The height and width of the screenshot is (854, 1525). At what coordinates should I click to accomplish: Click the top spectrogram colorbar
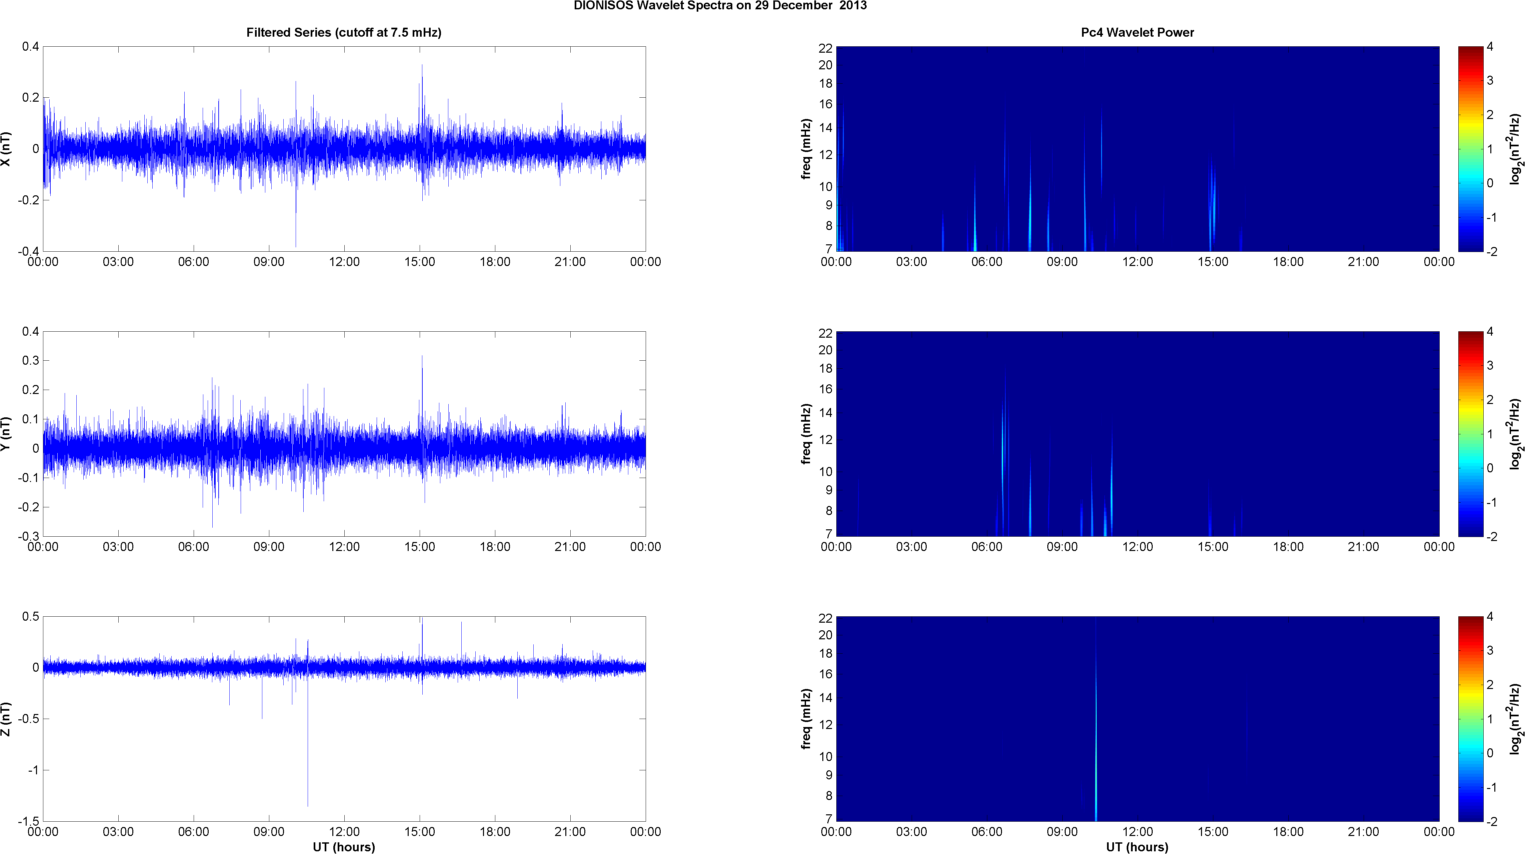point(1470,149)
